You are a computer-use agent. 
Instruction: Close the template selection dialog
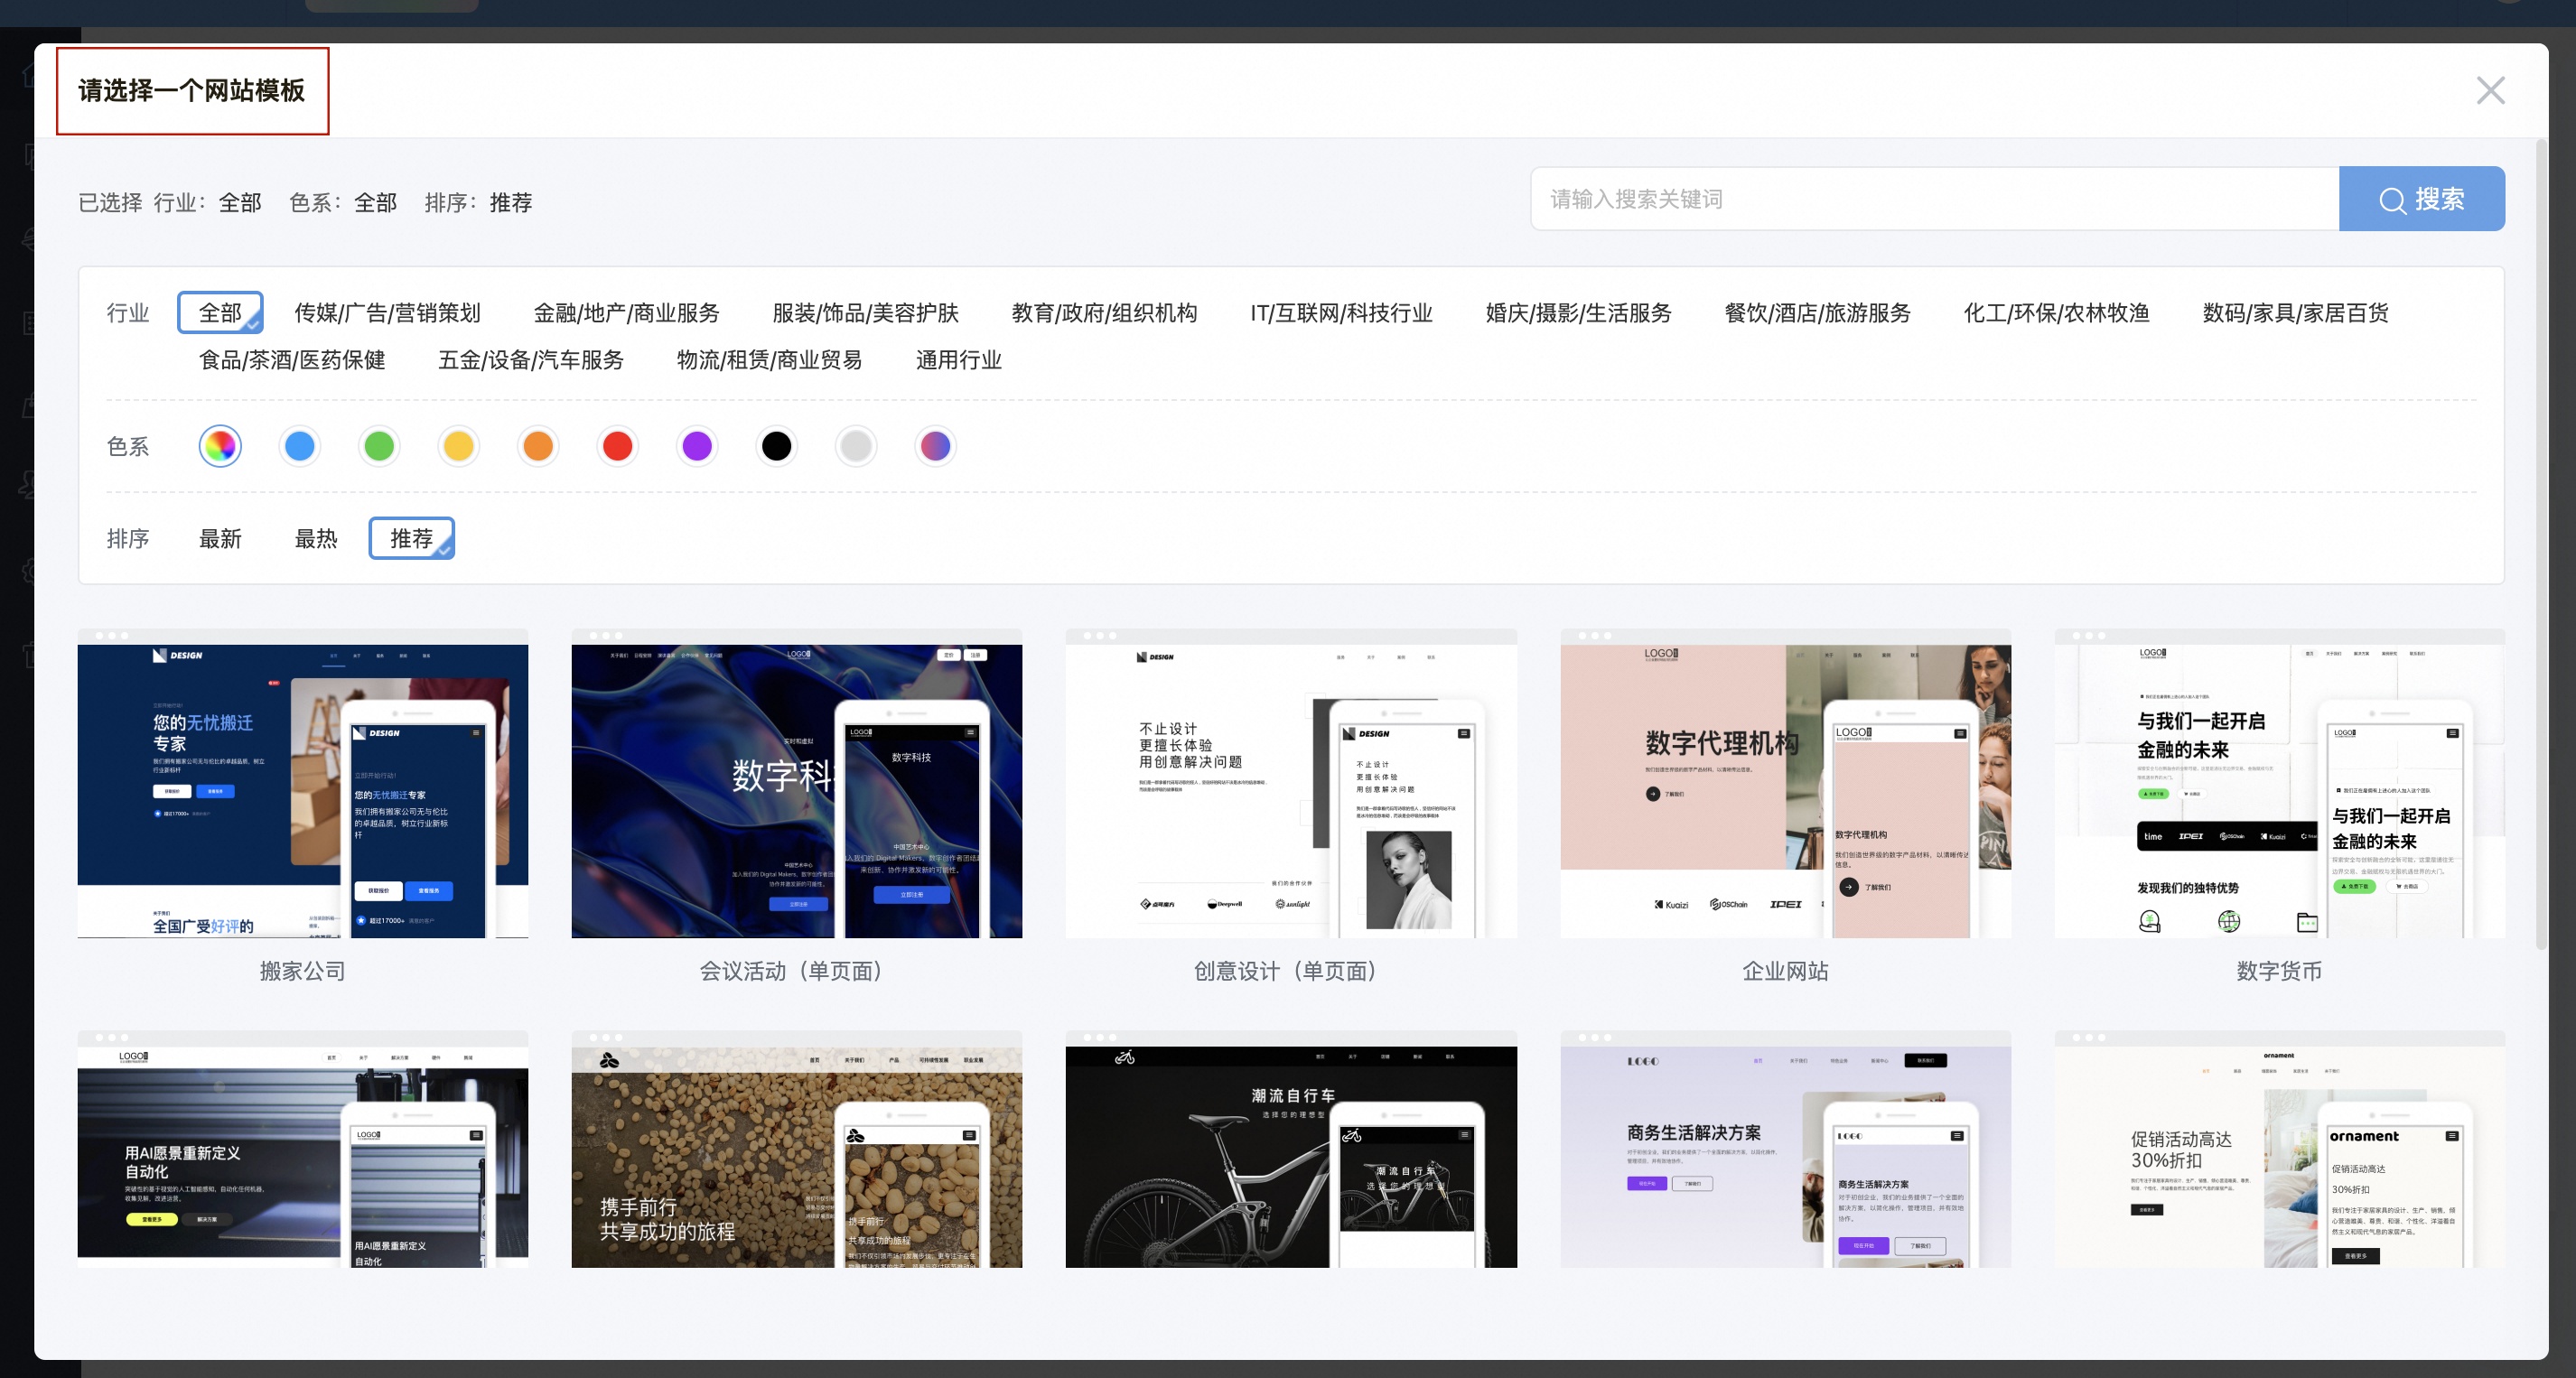click(x=2489, y=91)
